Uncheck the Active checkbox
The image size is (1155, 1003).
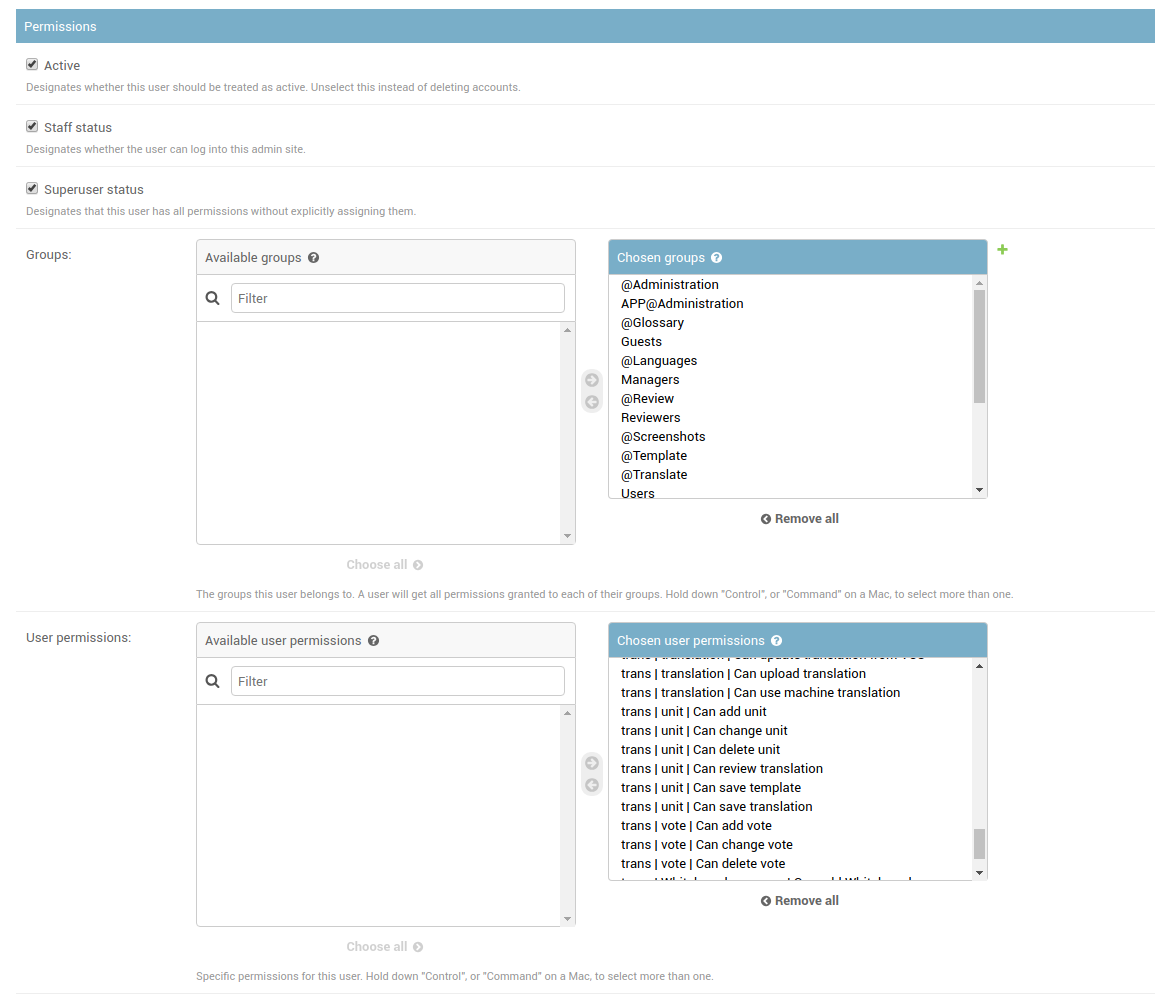click(31, 63)
